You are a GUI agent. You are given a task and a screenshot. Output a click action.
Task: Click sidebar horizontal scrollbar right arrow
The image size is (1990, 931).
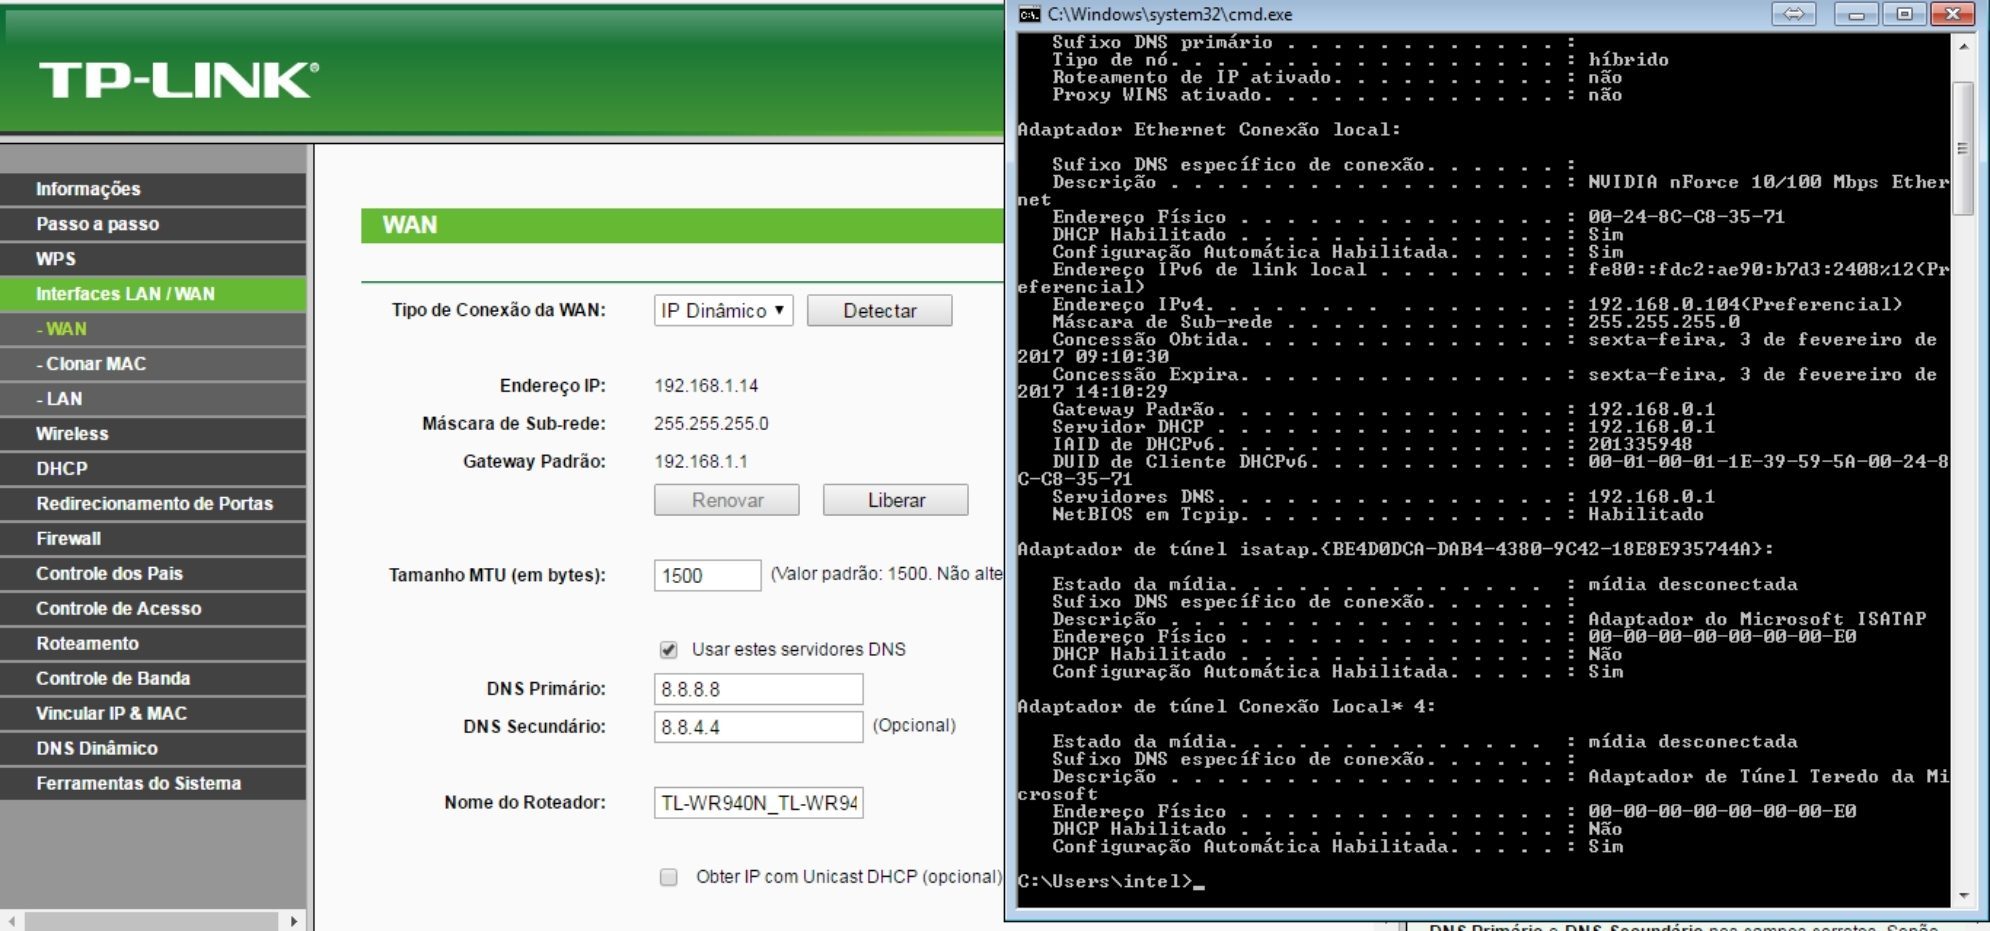[293, 921]
